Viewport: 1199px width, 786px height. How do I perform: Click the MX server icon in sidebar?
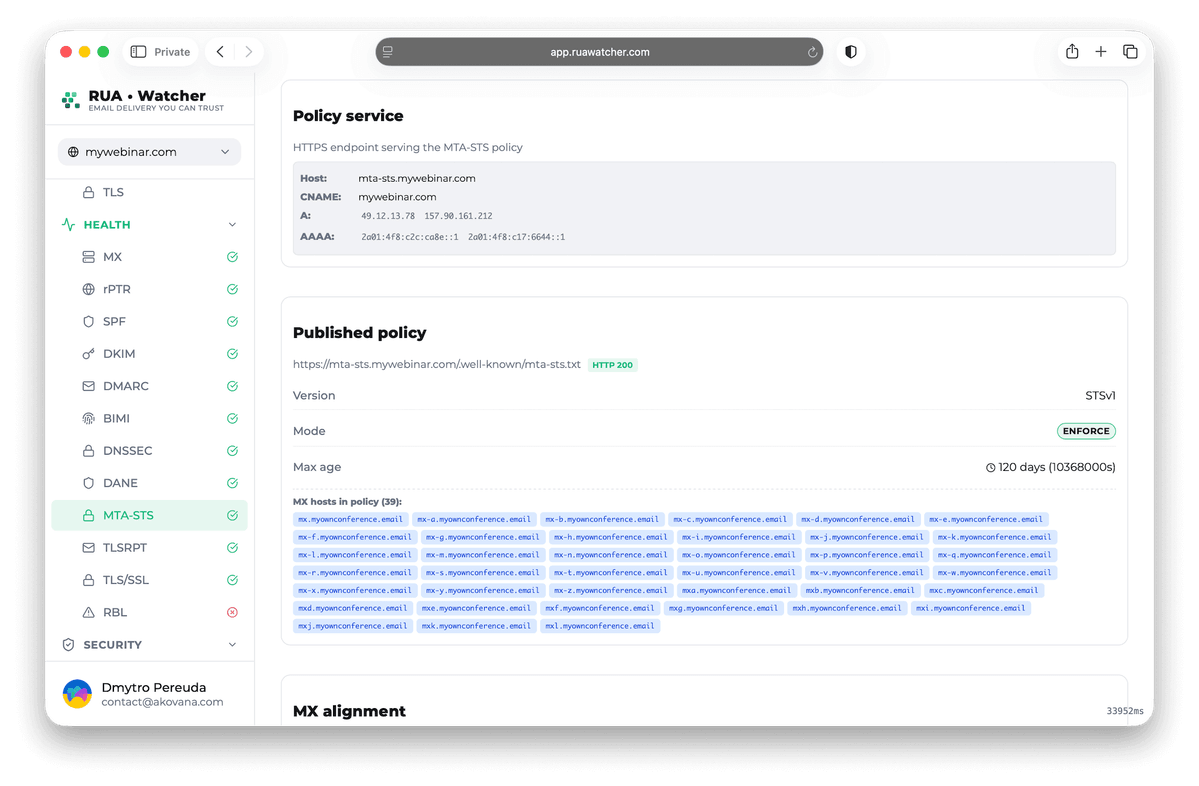tap(88, 257)
